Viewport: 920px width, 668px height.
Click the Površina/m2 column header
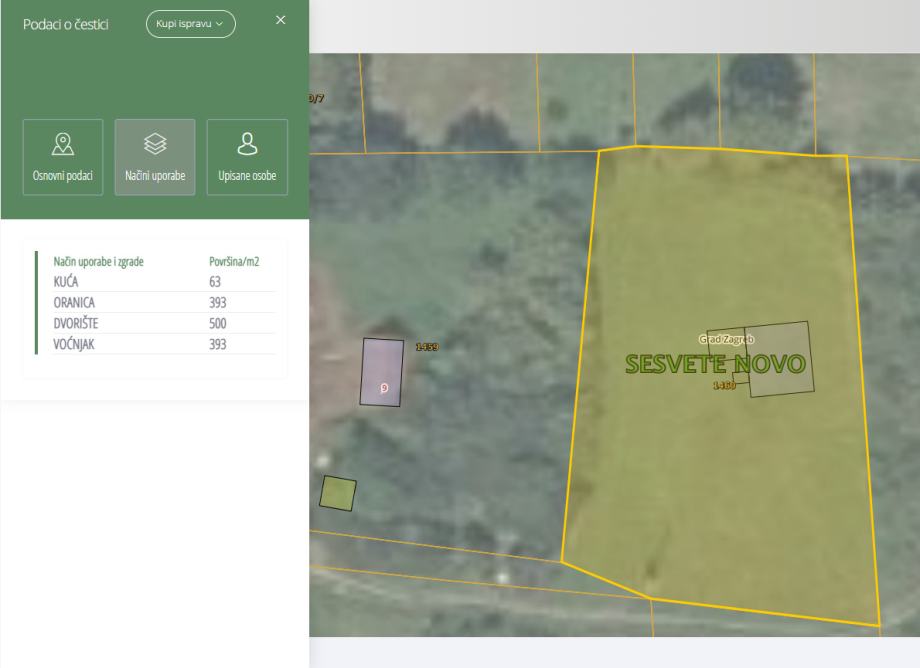coord(234,262)
